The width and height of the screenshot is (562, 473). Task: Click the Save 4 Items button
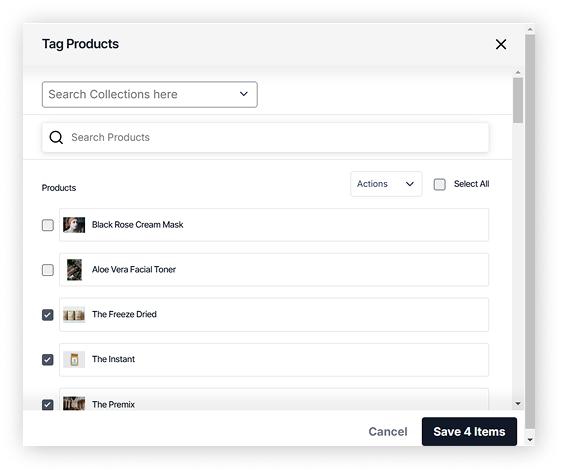[469, 431]
